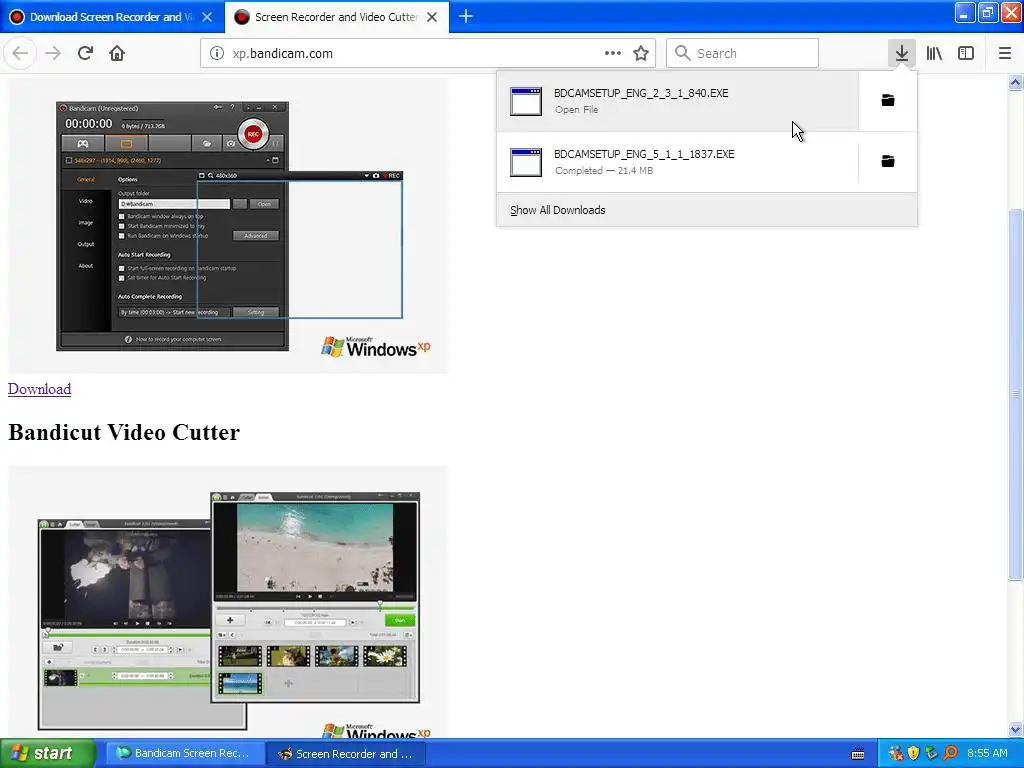The height and width of the screenshot is (768, 1024).
Task: Click the scrollbar up arrow
Action: pyautogui.click(x=1015, y=82)
